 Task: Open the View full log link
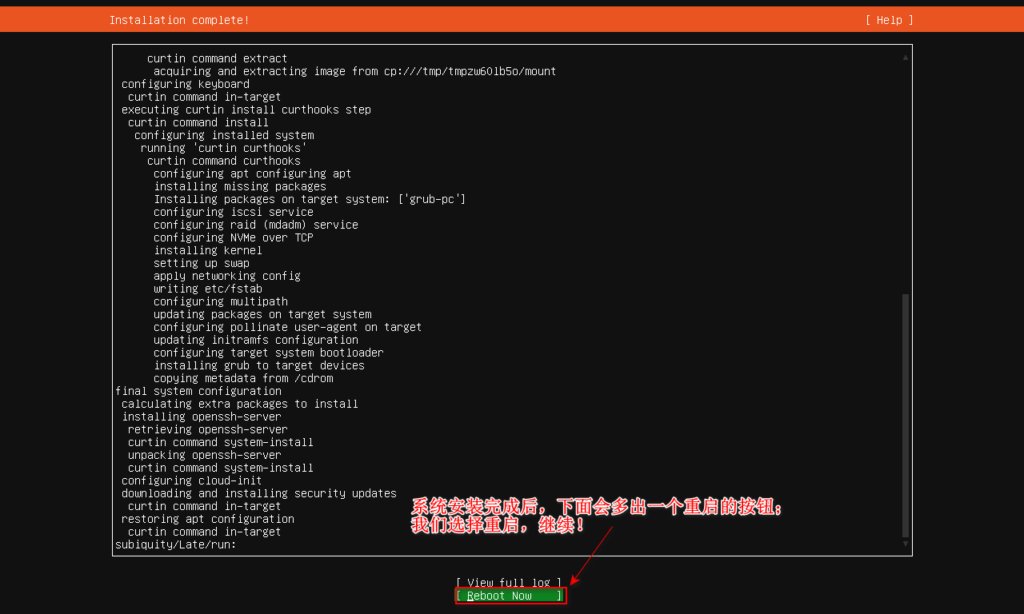(510, 582)
